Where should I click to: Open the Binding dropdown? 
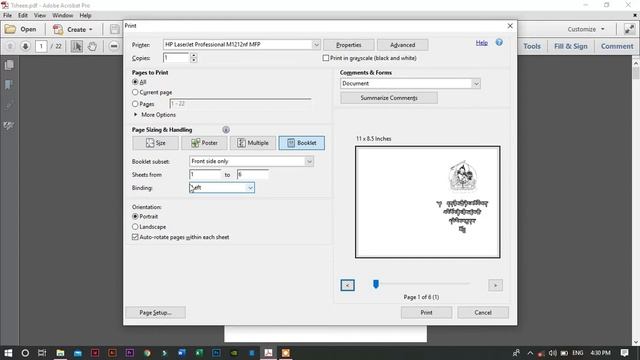(250, 188)
